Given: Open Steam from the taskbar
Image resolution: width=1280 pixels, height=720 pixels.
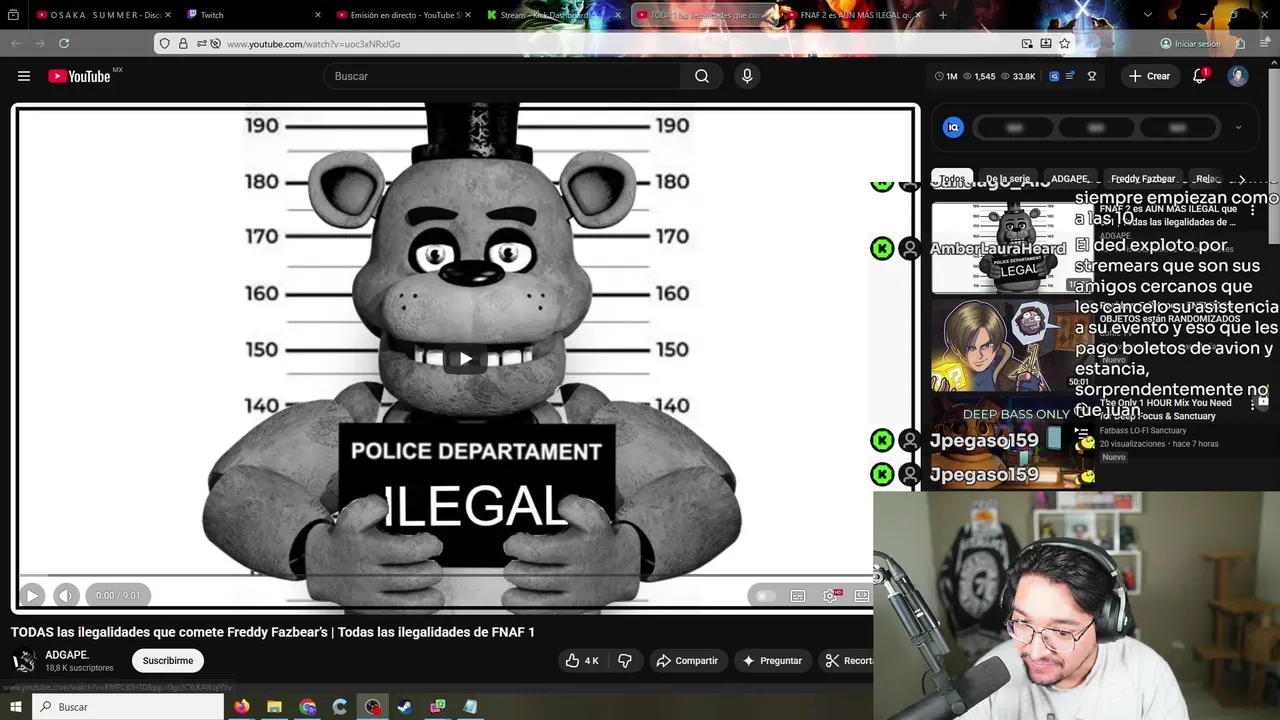Looking at the screenshot, I should 405,707.
